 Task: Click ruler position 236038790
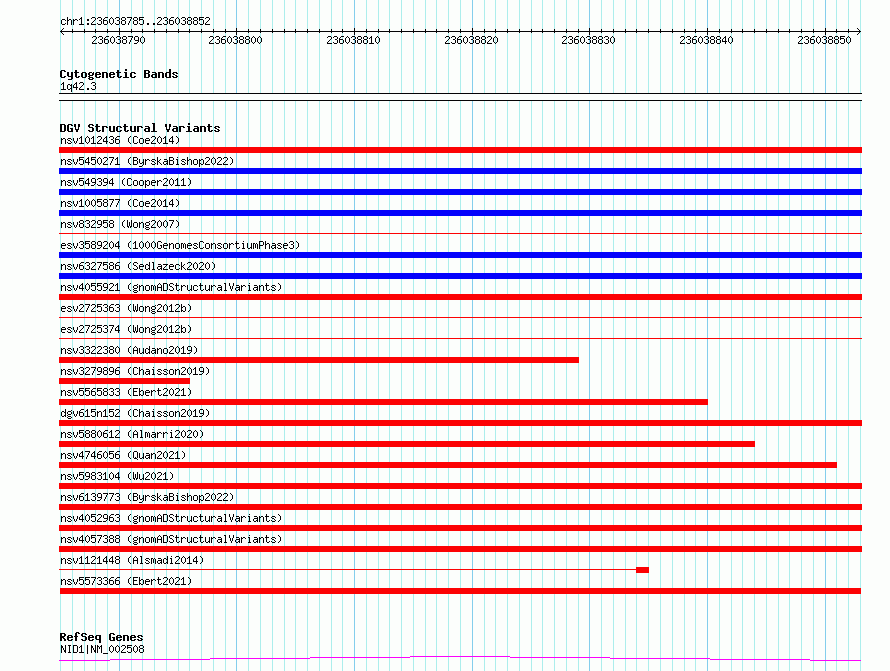[119, 40]
